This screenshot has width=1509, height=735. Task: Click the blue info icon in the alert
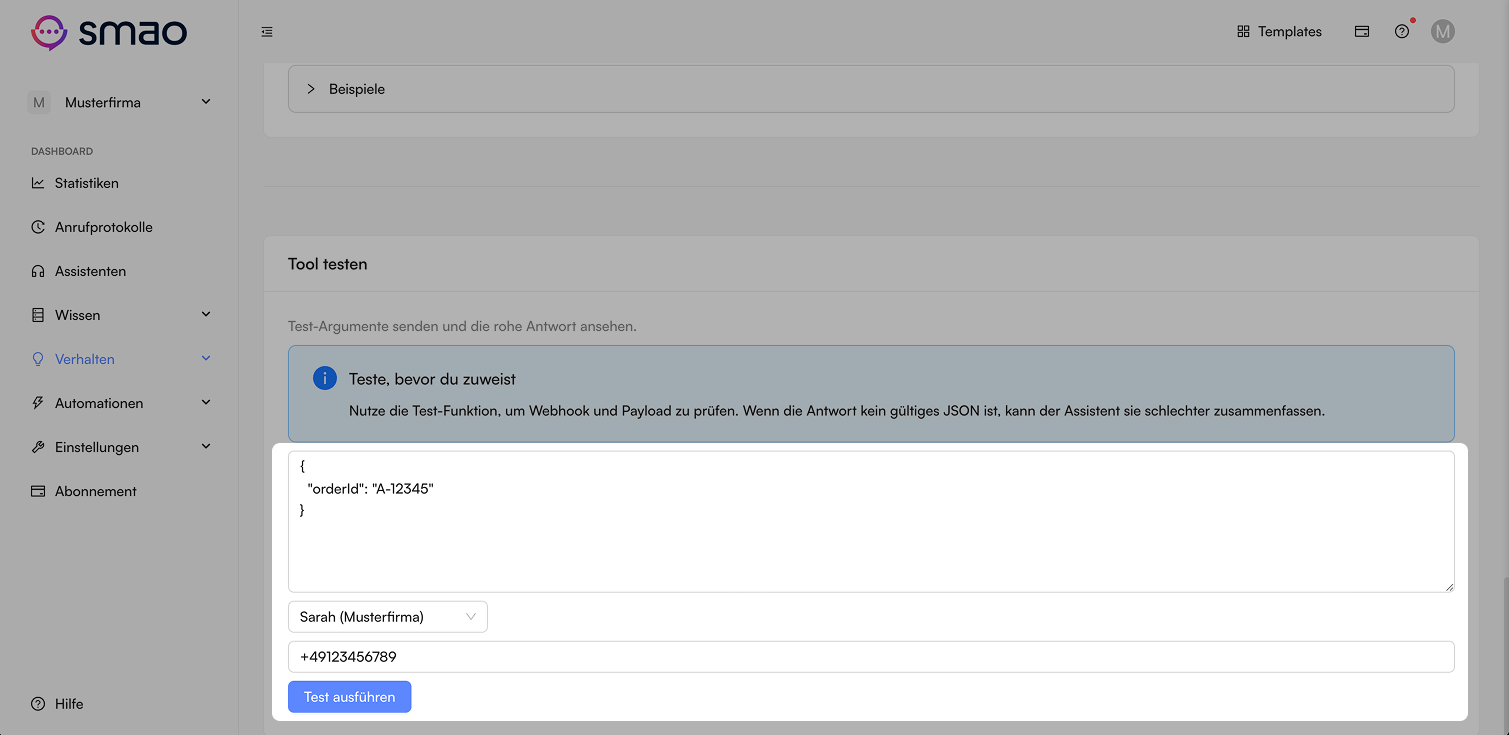pyautogui.click(x=324, y=379)
